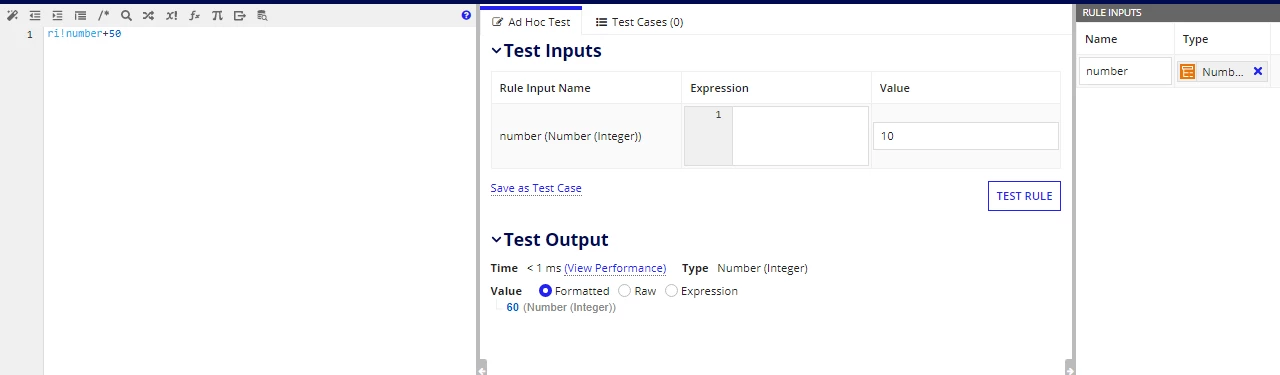Click the 'Number (Integer)' output type text
The width and height of the screenshot is (1280, 375).
pyautogui.click(x=762, y=268)
